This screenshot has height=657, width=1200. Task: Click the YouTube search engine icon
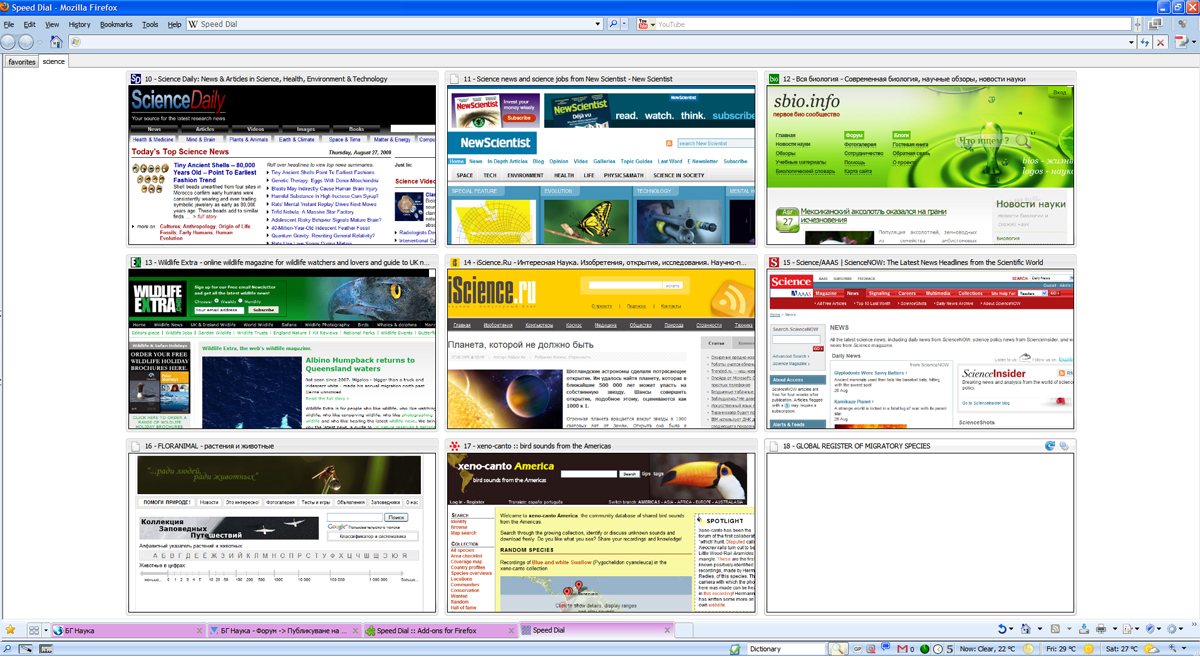pyautogui.click(x=643, y=24)
